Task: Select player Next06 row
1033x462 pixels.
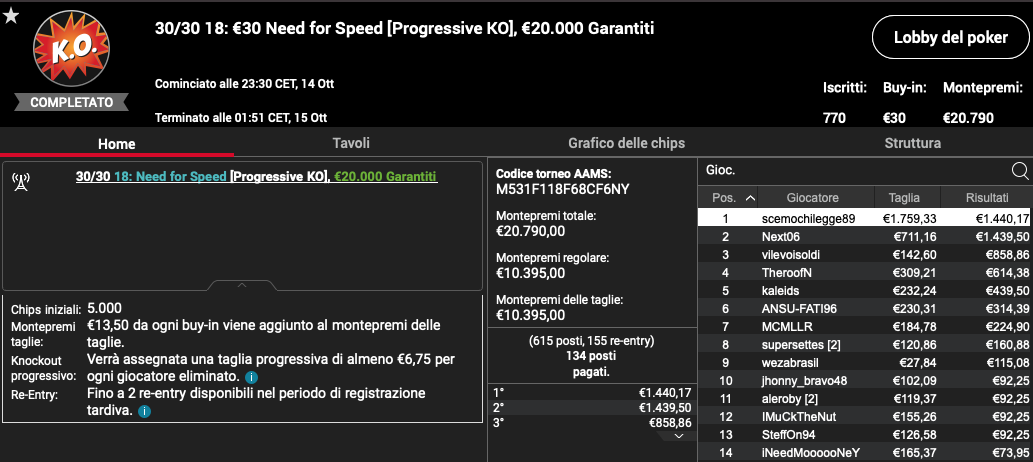Action: [865, 237]
